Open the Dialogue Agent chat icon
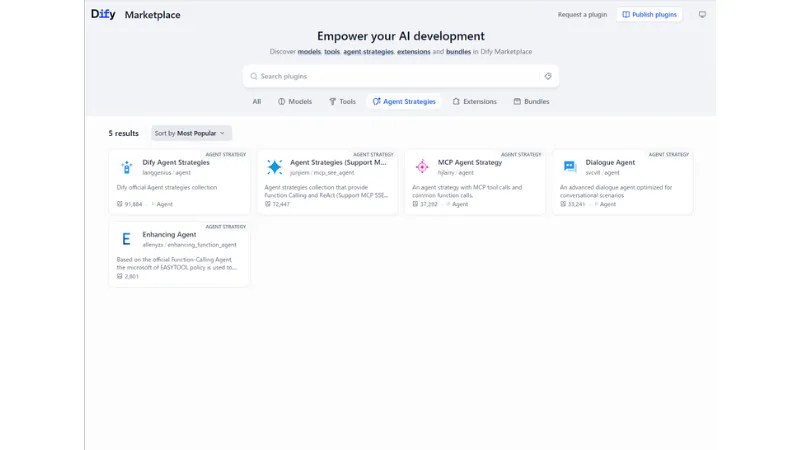800x450 pixels. (x=570, y=167)
